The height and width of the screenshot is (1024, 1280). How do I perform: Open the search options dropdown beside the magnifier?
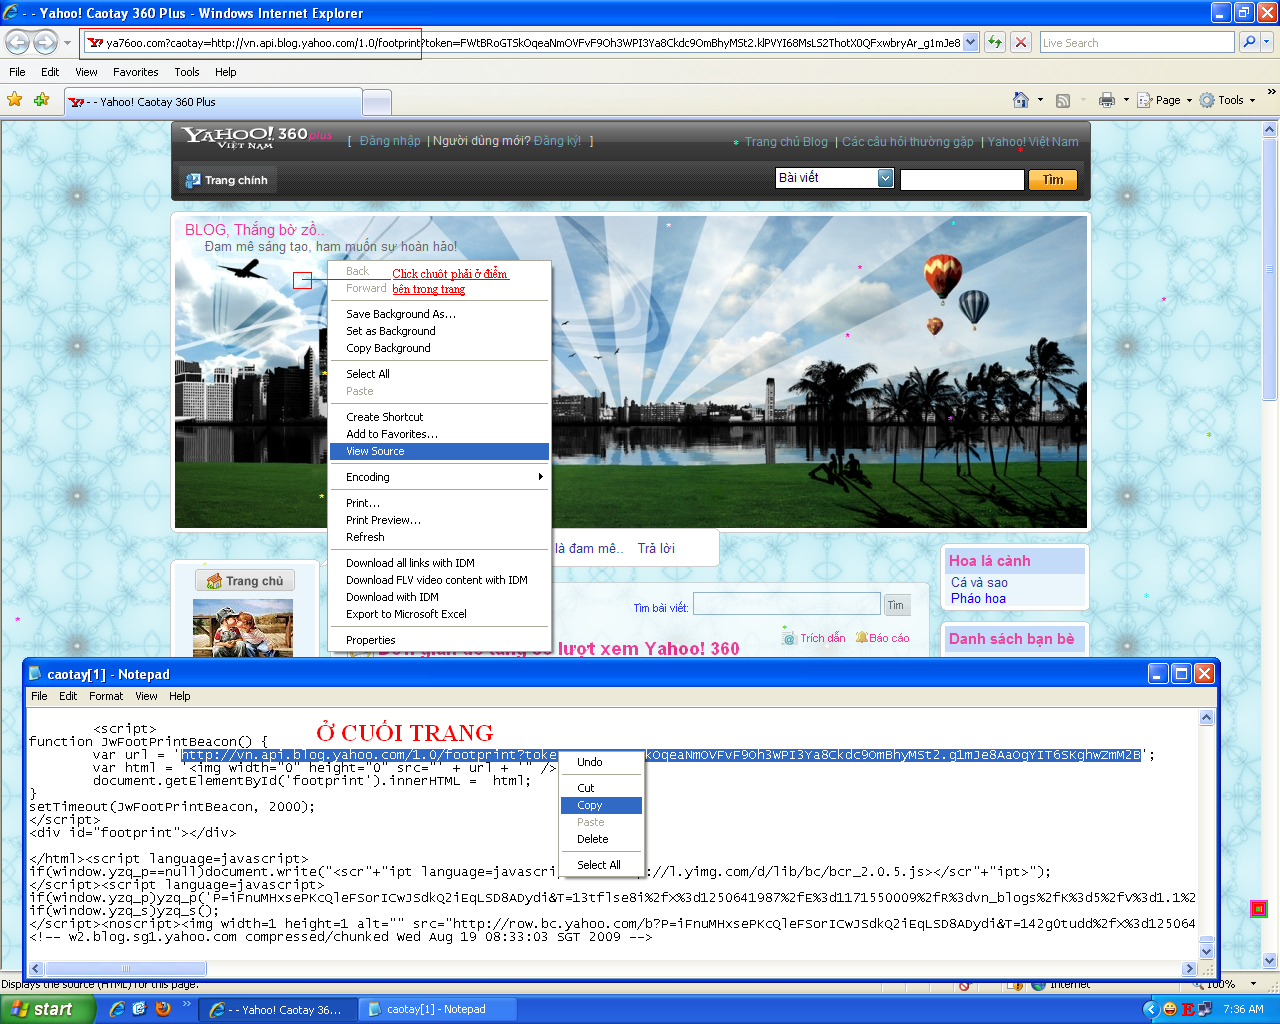click(x=1267, y=42)
